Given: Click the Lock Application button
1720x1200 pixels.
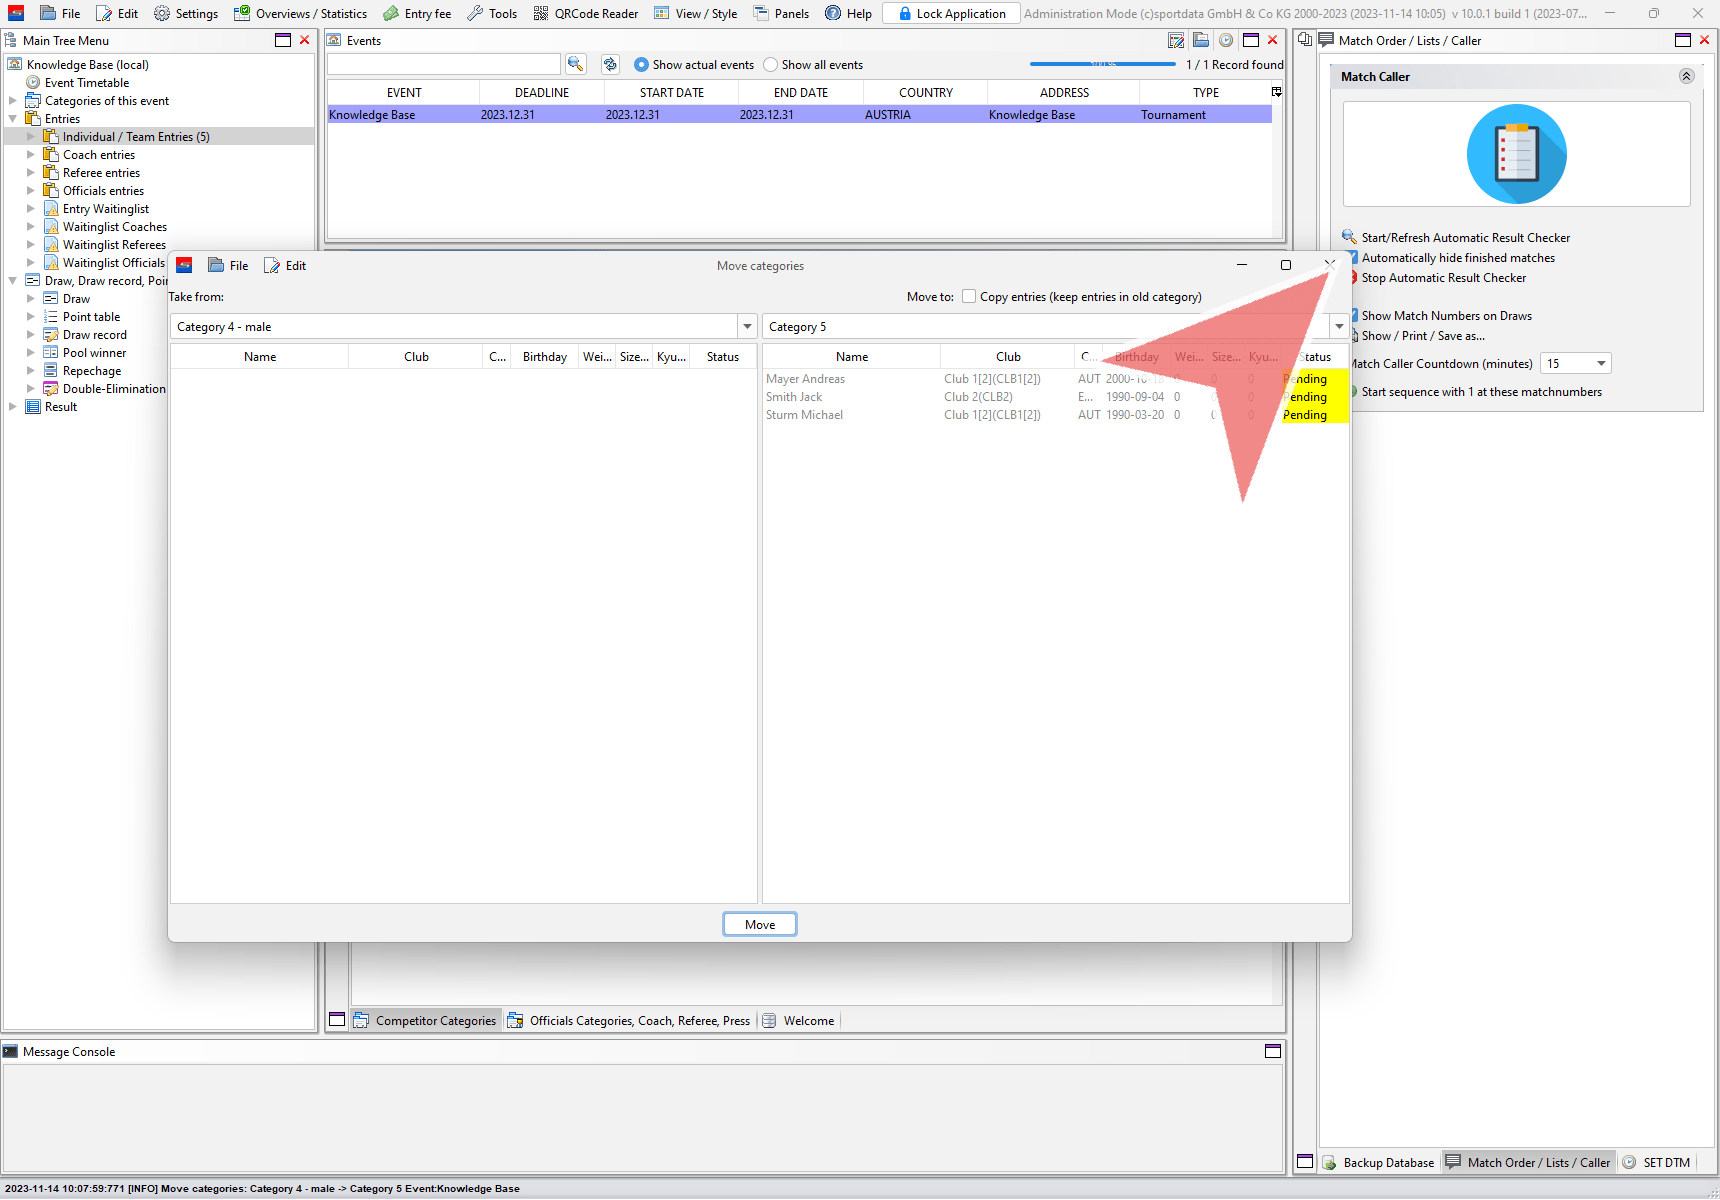Looking at the screenshot, I should [x=951, y=13].
